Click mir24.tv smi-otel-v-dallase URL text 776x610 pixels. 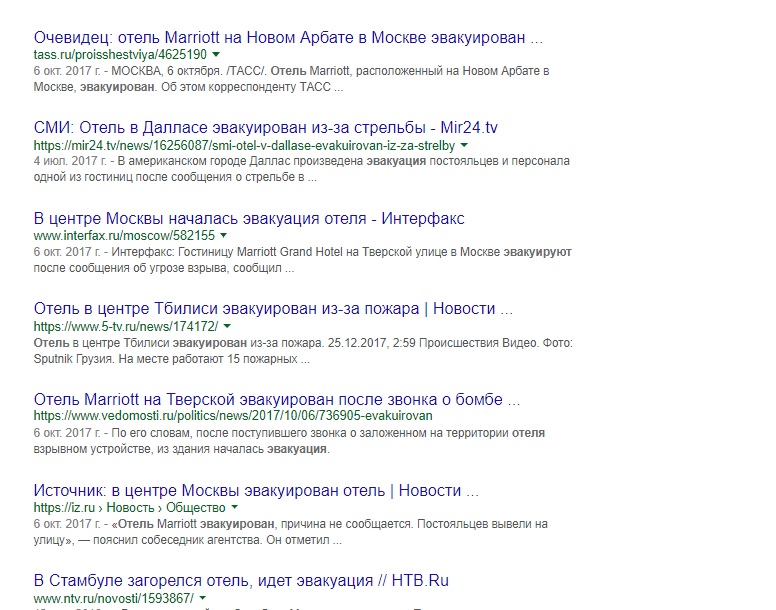click(244, 145)
